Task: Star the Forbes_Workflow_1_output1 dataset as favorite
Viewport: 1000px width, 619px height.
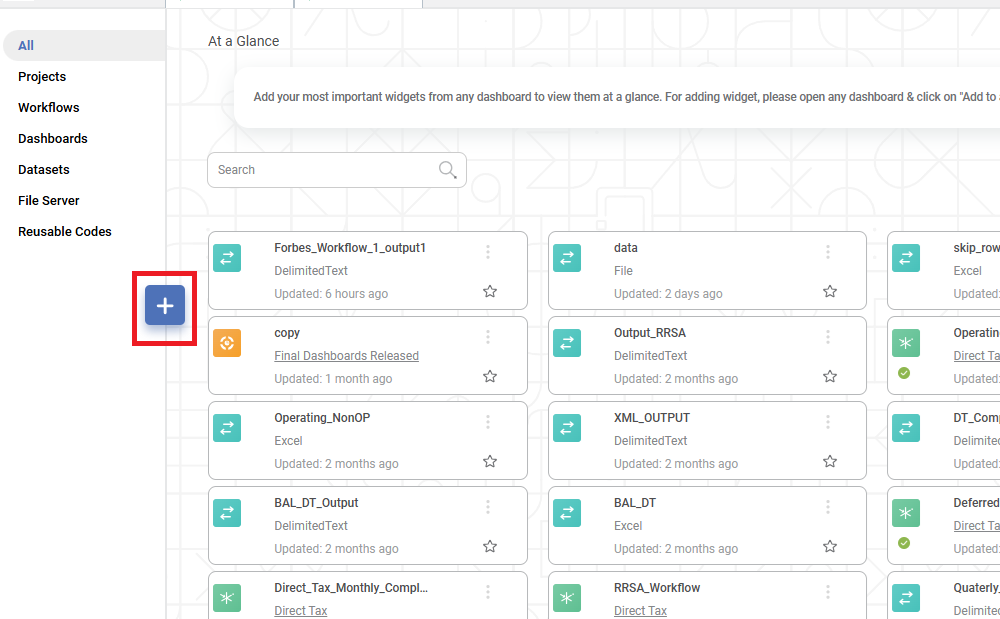Action: [x=490, y=292]
